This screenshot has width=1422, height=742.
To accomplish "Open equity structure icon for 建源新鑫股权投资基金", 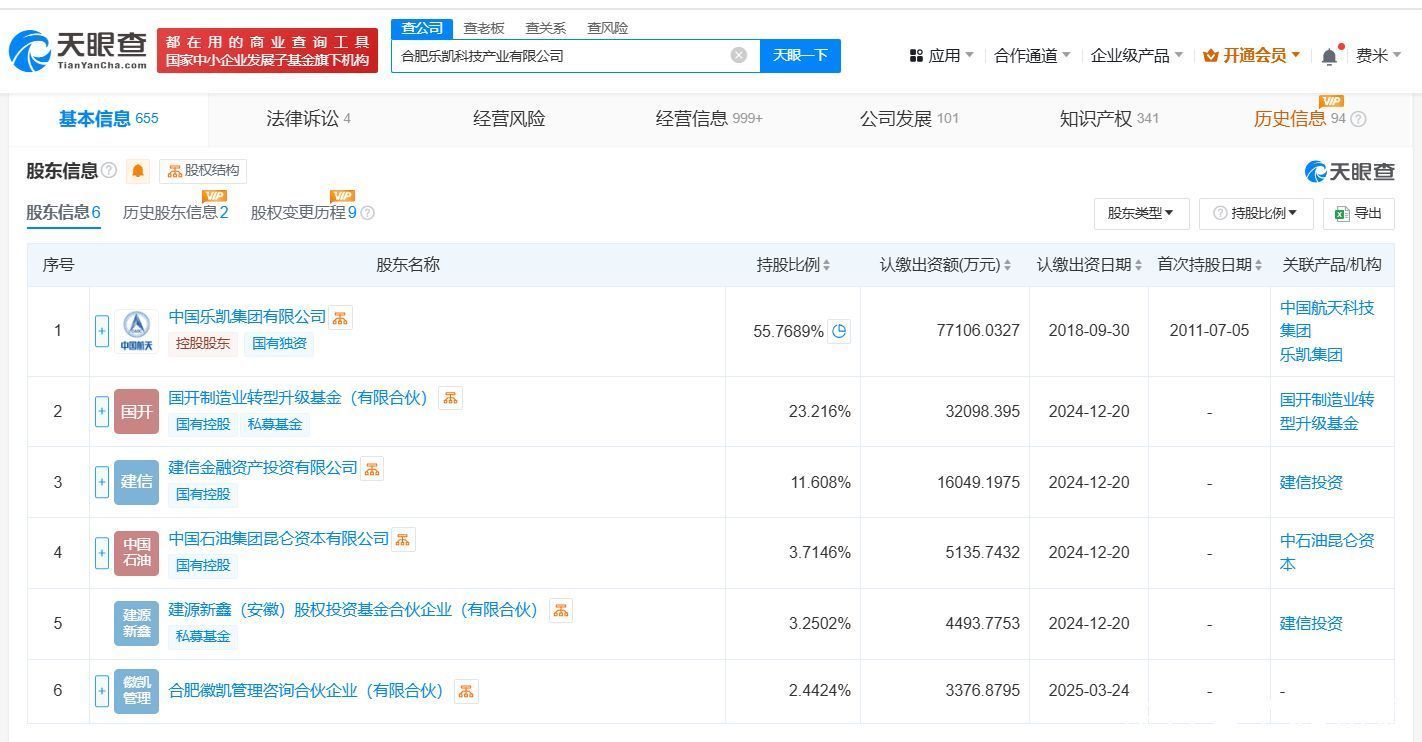I will [561, 610].
